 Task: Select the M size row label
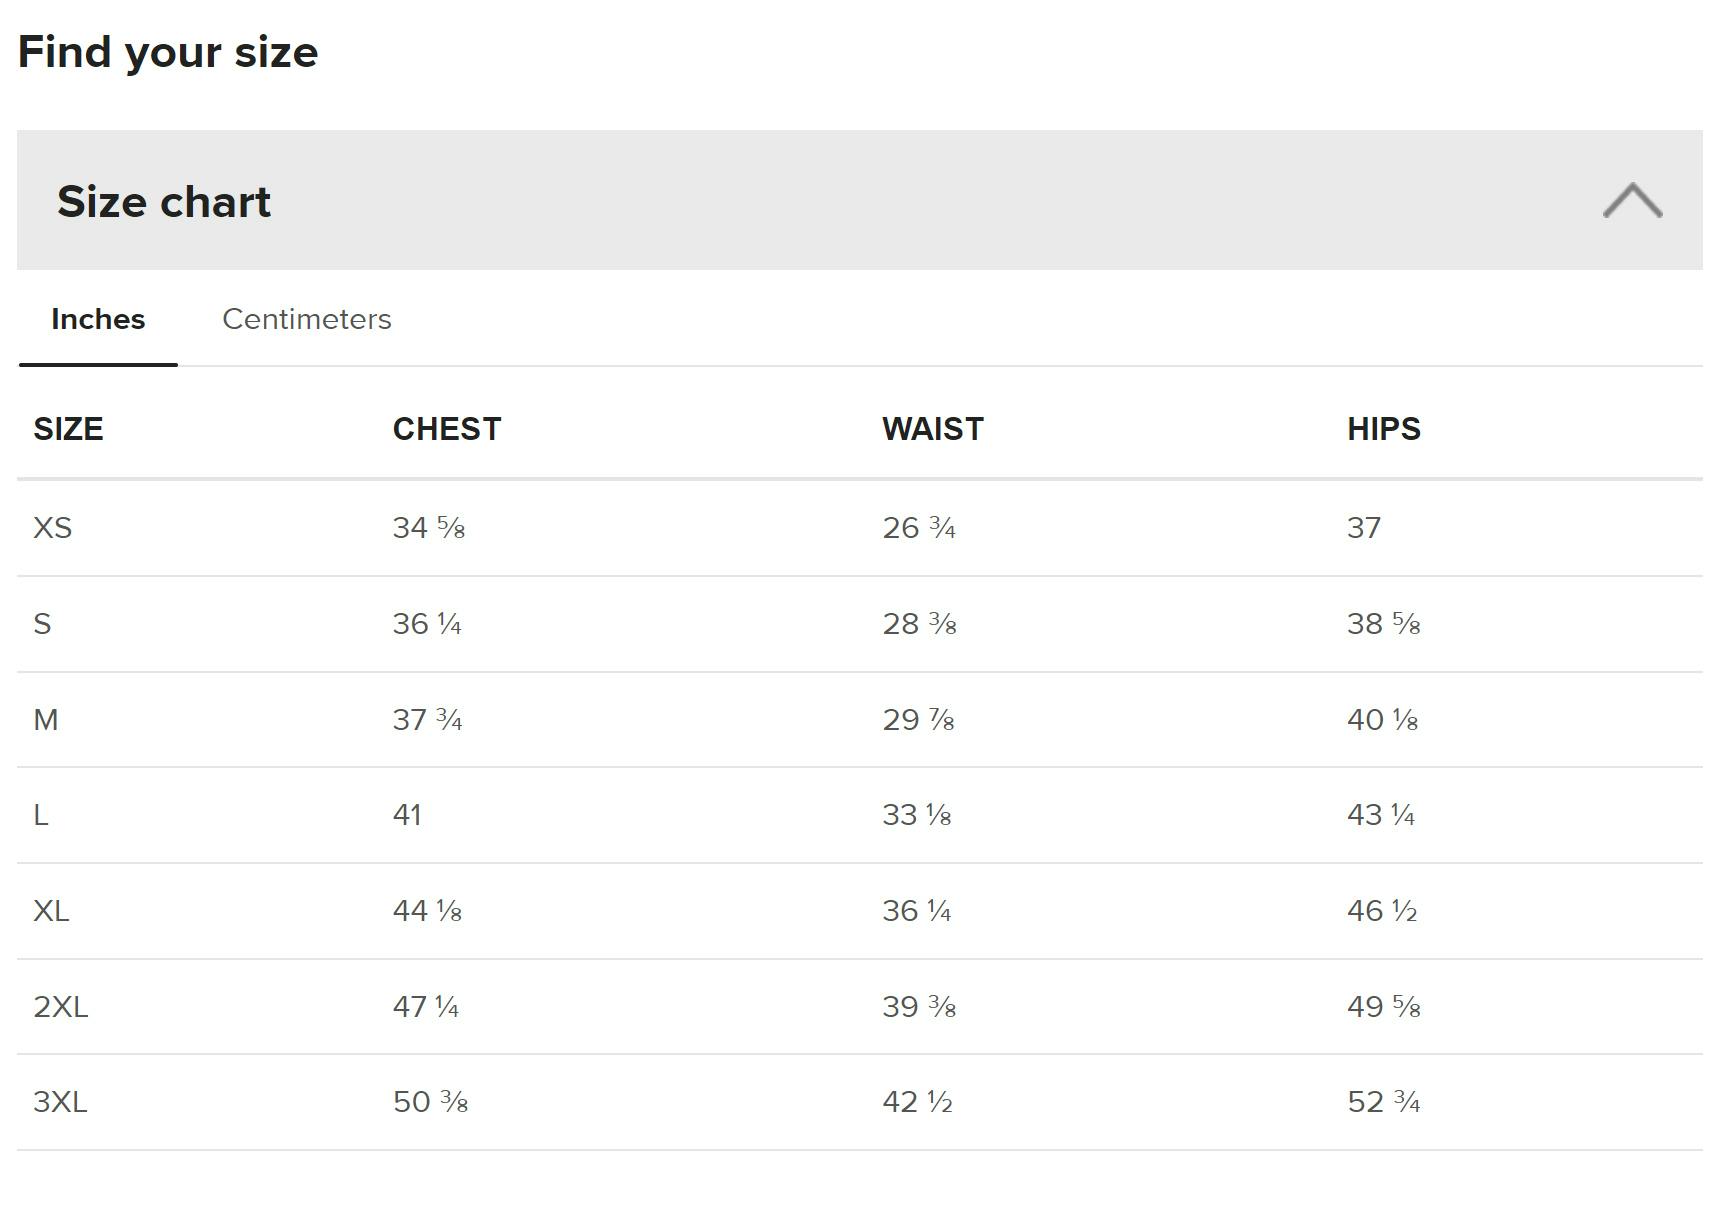coord(46,720)
